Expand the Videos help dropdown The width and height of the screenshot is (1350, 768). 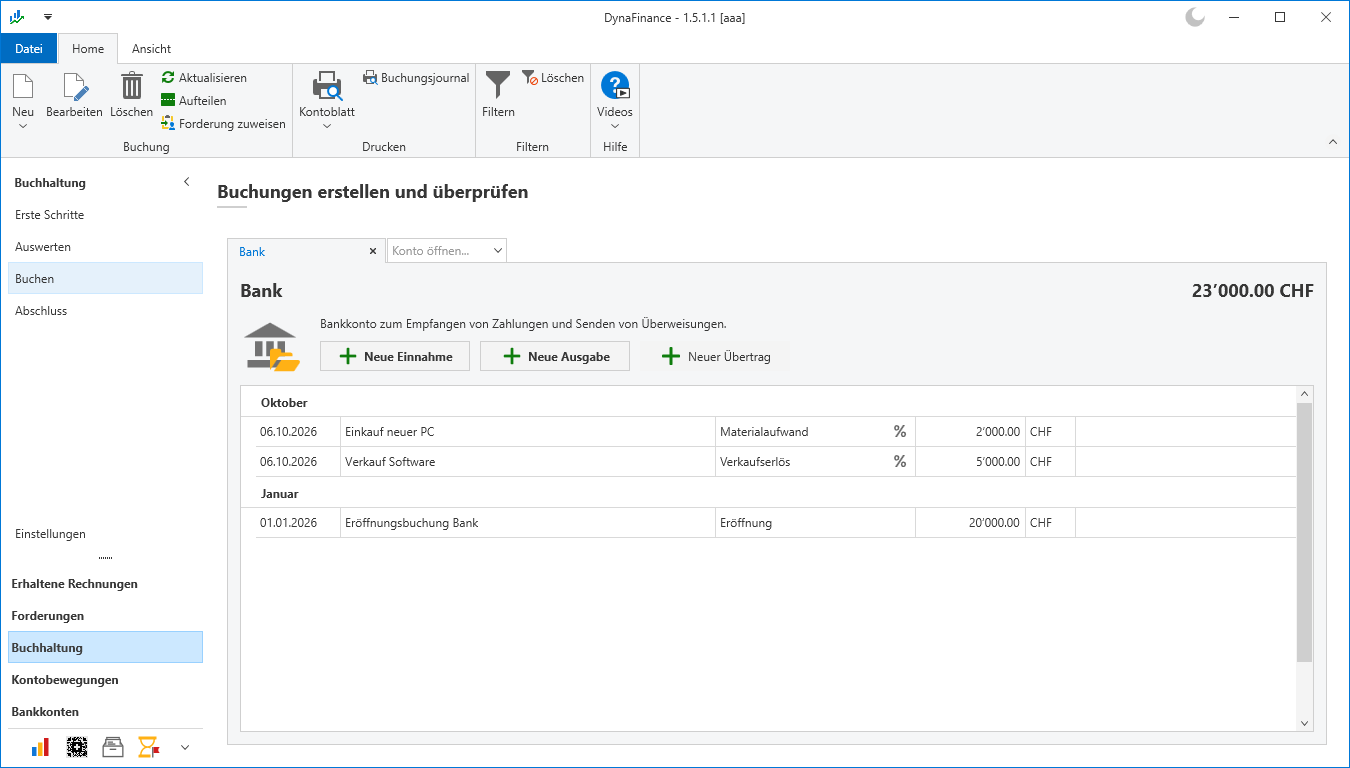(615, 126)
